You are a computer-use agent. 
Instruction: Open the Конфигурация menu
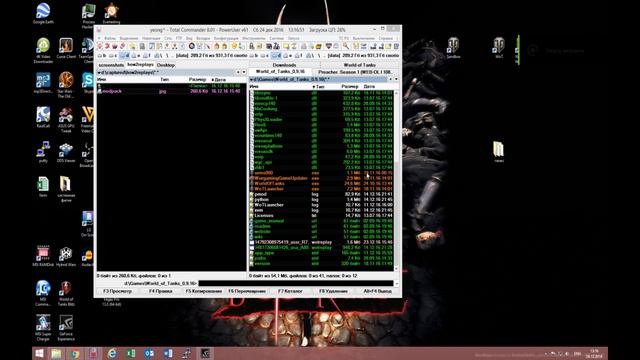pyautogui.click(x=226, y=38)
